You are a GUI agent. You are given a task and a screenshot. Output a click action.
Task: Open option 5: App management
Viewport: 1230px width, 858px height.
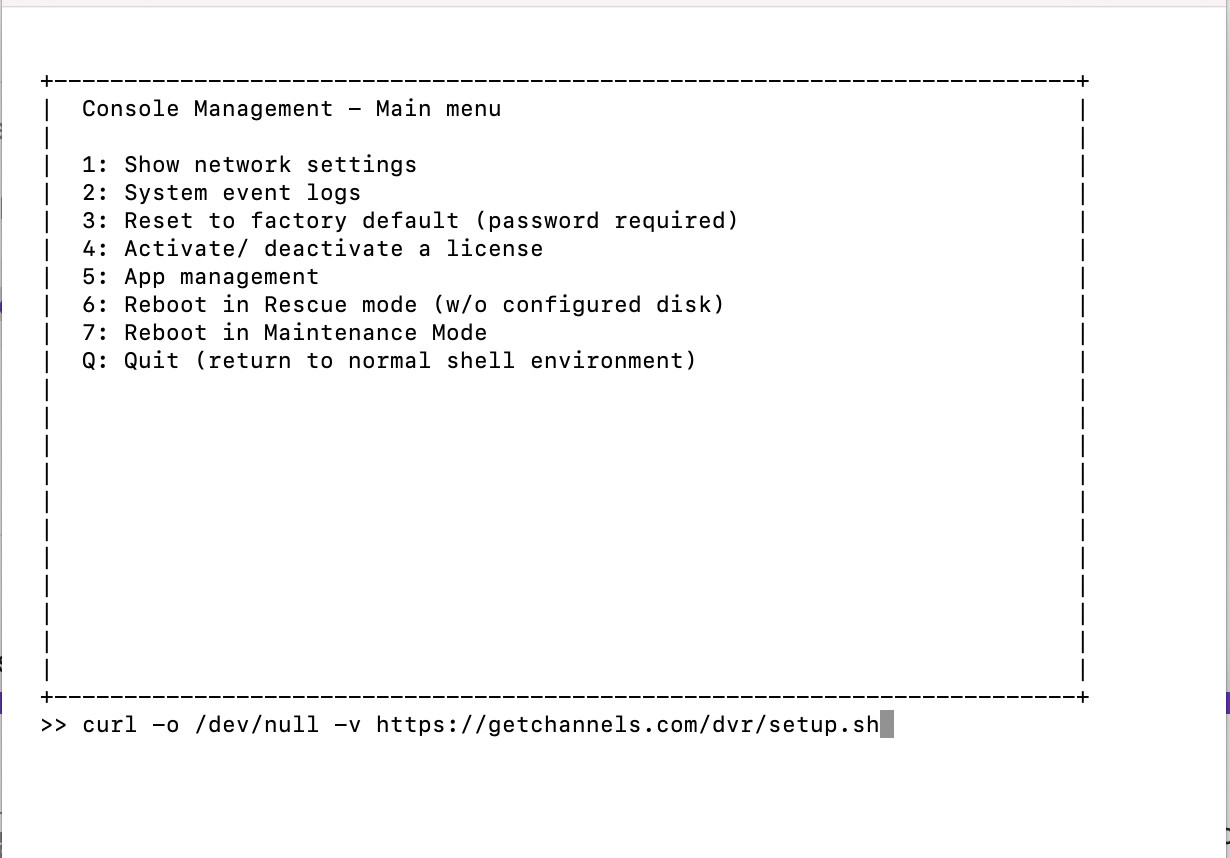point(200,277)
